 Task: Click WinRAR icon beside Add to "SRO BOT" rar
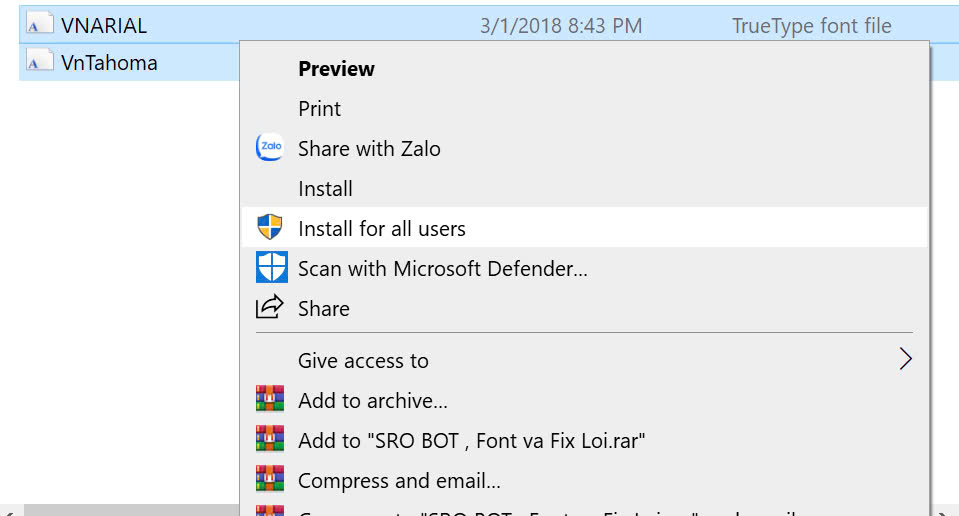(x=270, y=438)
